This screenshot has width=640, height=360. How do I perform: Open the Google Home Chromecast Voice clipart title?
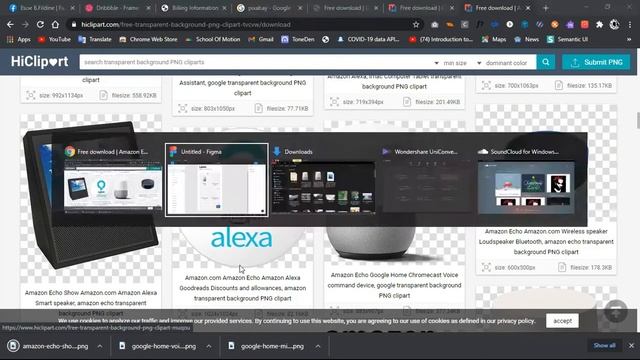coord(394,285)
